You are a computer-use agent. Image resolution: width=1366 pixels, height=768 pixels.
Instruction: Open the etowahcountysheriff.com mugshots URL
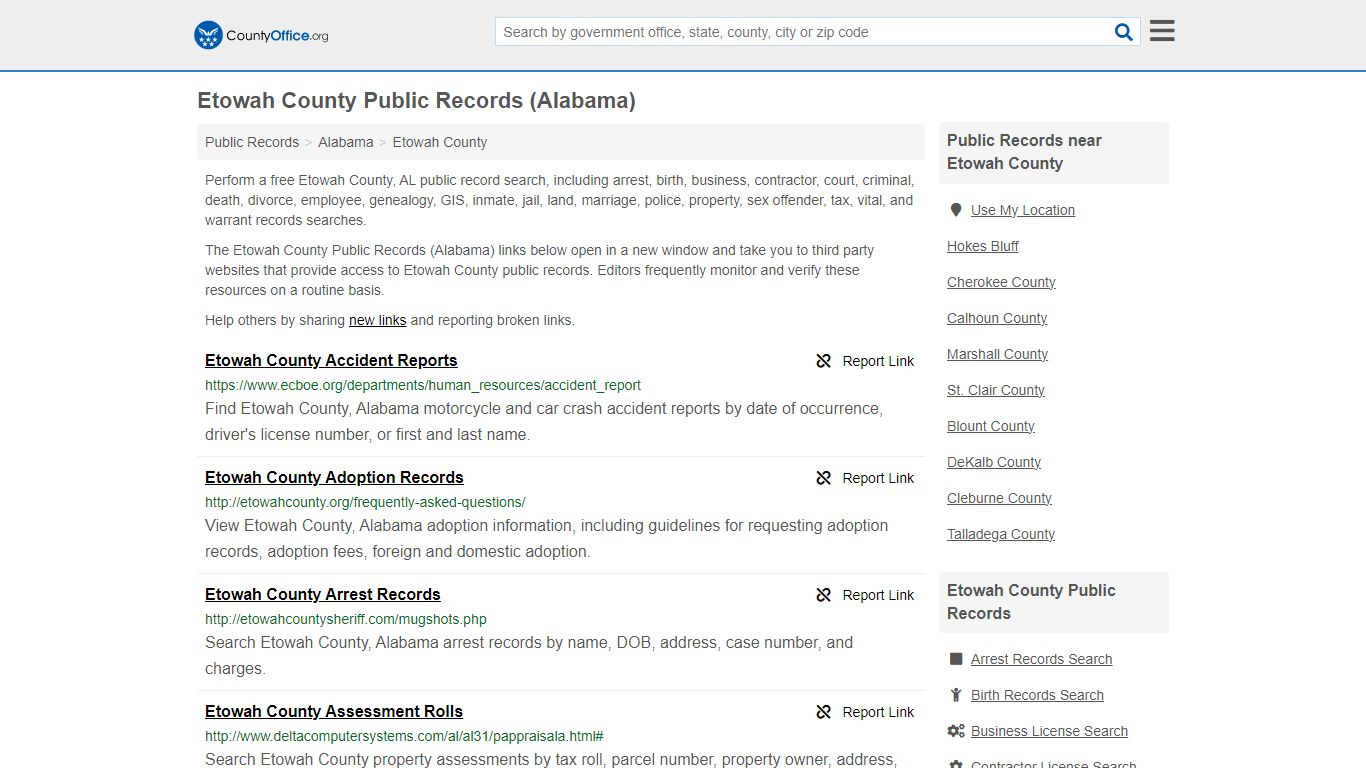[345, 619]
